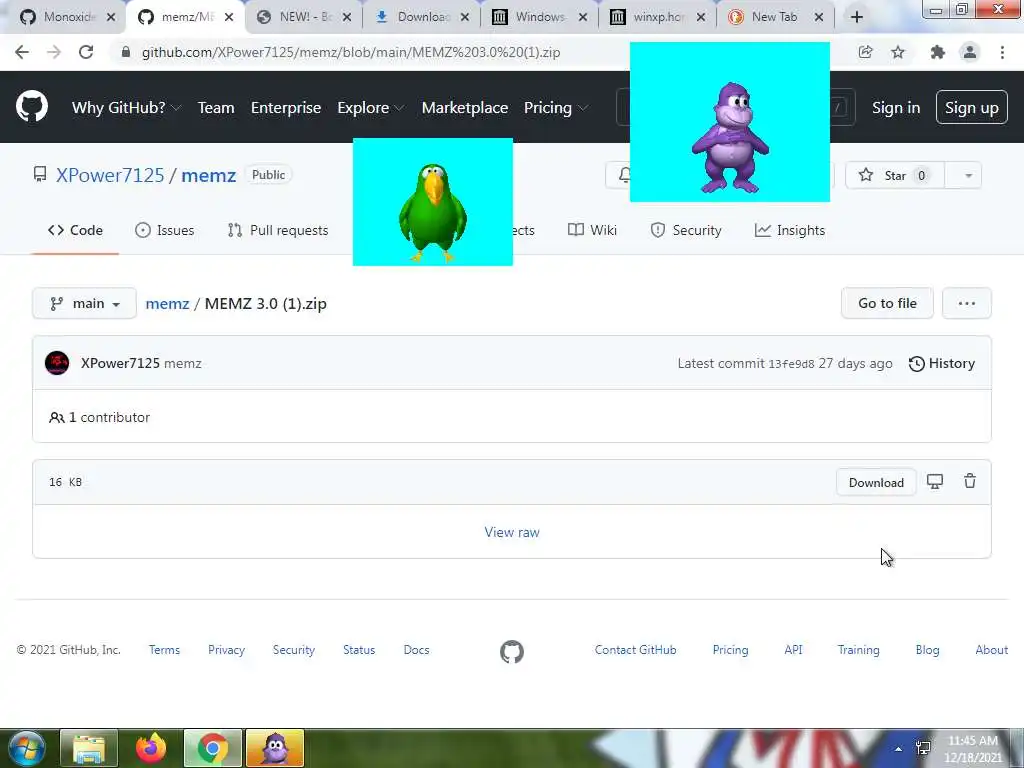Switch to the Security repository tab
This screenshot has height=768, width=1024.
coord(686,230)
